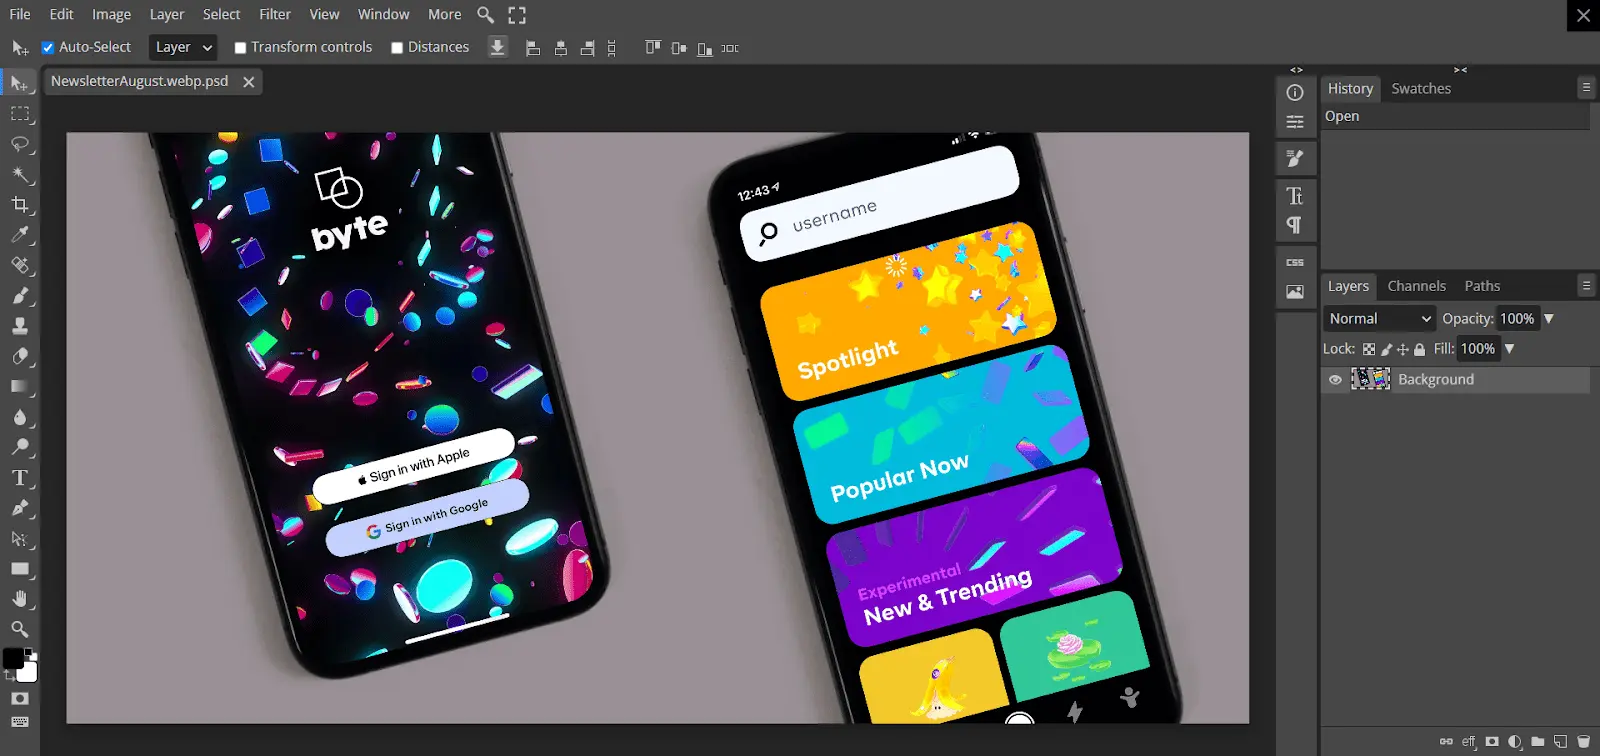
Task: Select the Clone Stamp tool
Action: pyautogui.click(x=20, y=326)
